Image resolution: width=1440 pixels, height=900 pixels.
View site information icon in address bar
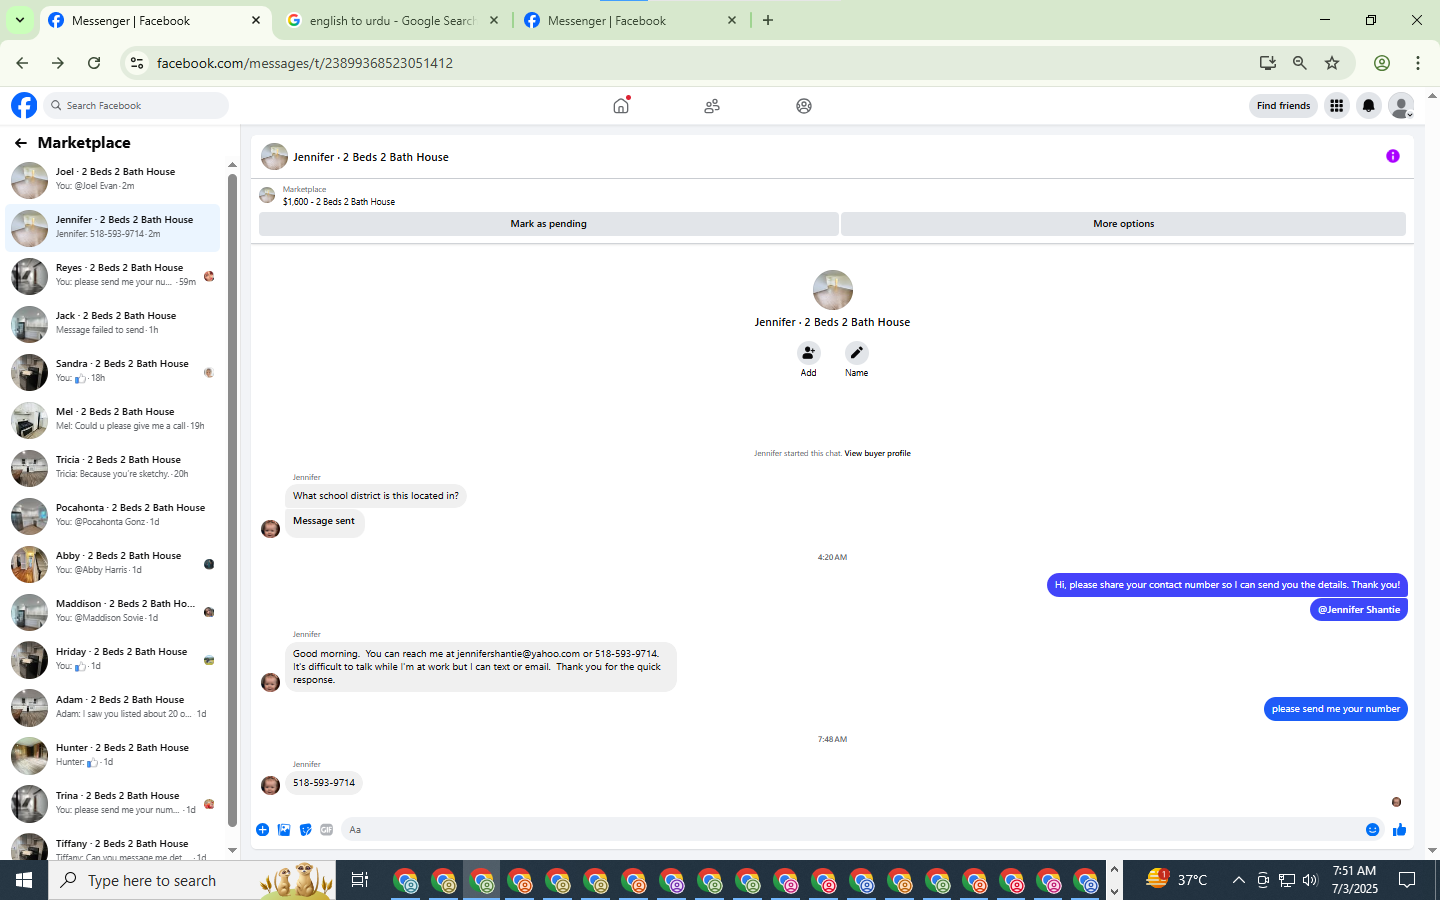(137, 63)
